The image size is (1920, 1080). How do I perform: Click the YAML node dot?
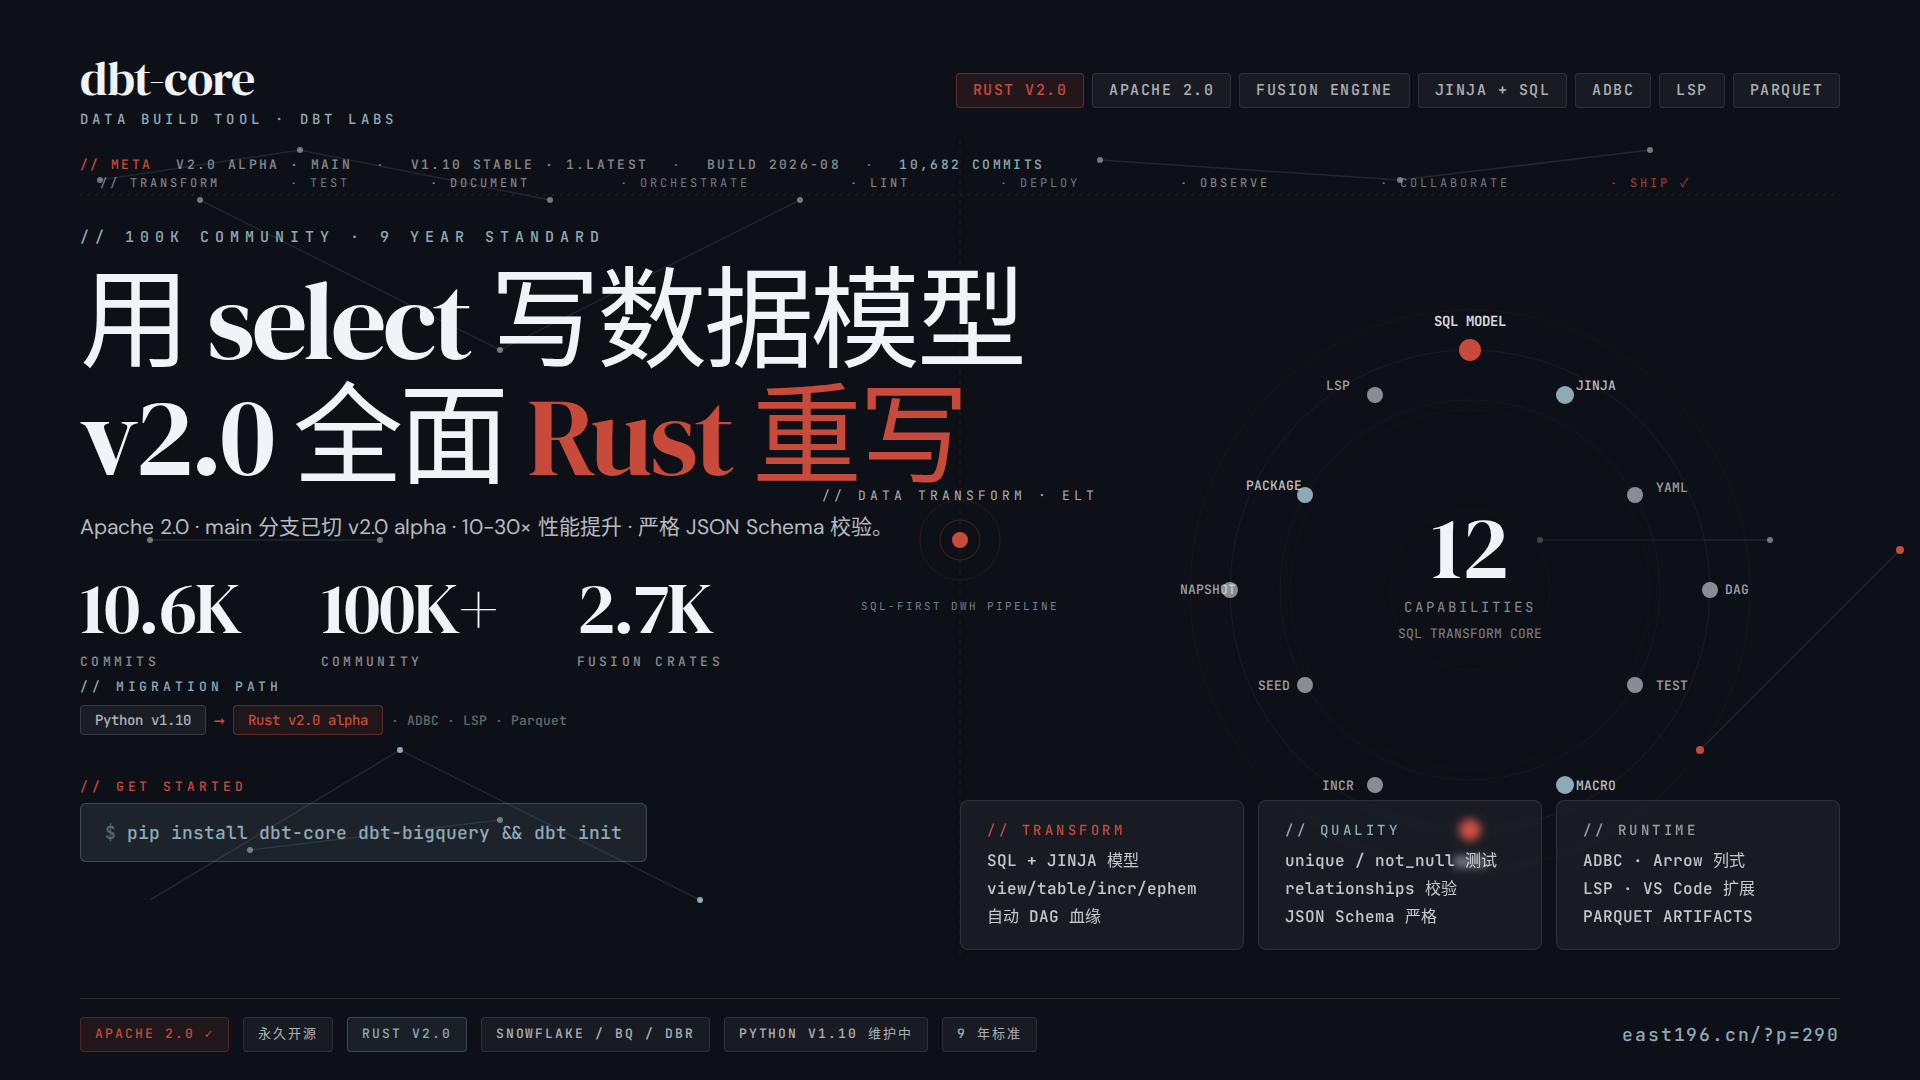pyautogui.click(x=1635, y=495)
